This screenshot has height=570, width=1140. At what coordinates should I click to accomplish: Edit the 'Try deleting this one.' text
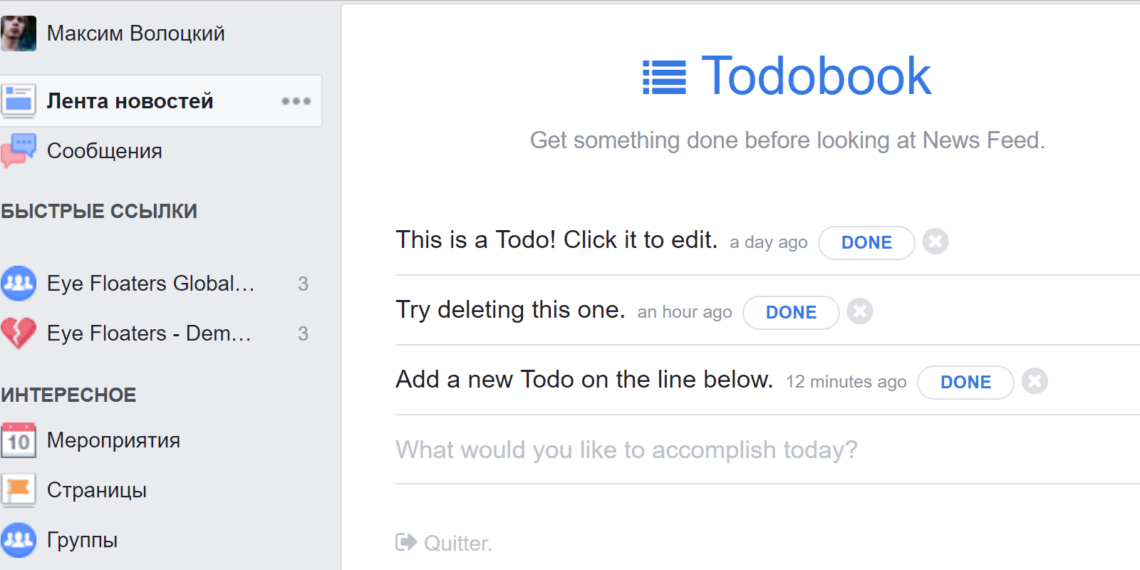tap(510, 310)
